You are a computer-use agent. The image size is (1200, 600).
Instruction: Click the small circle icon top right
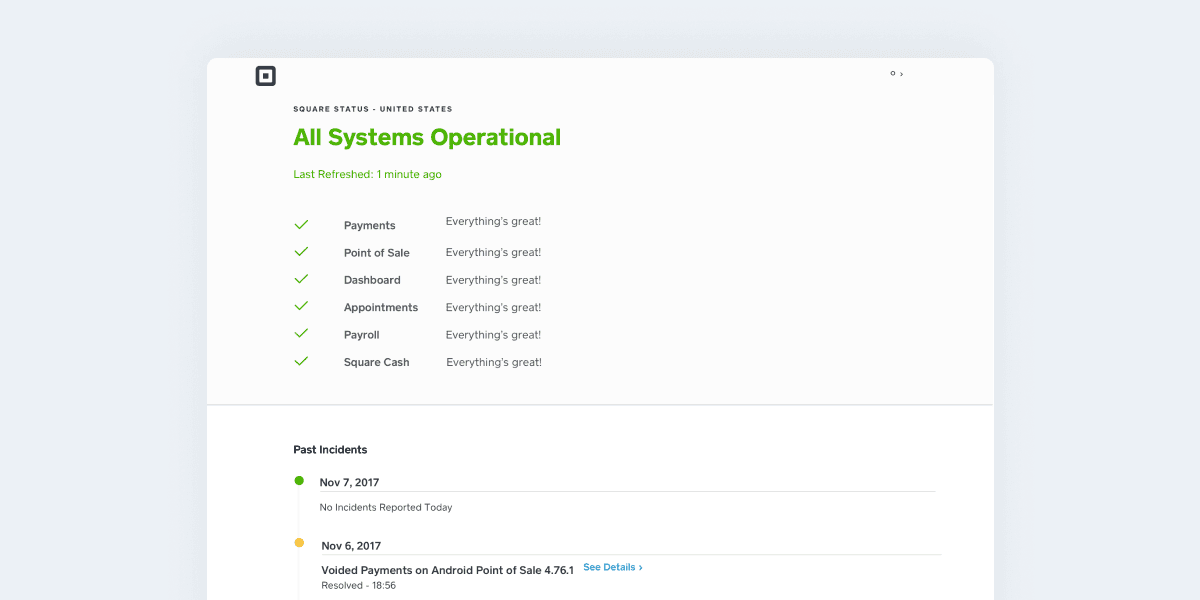892,73
